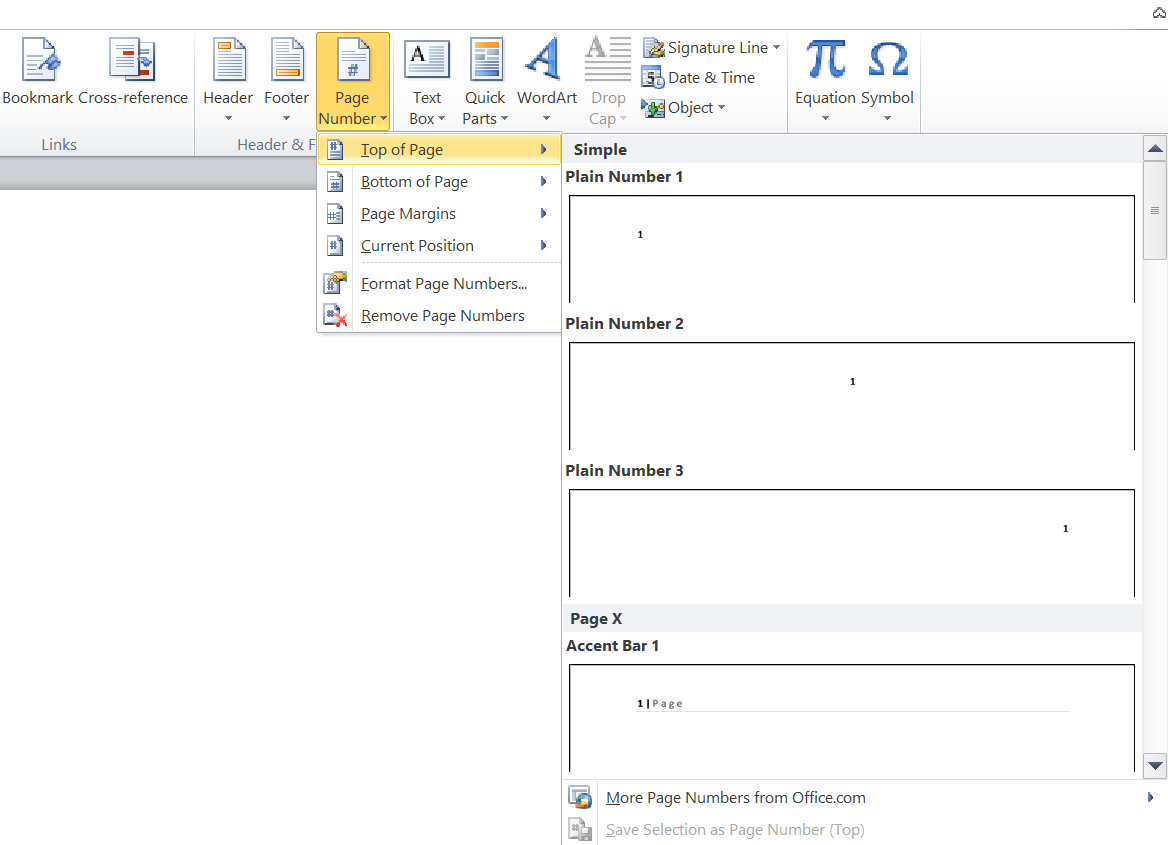Screen dimensions: 1168x845
Task: Click the Save Selection as Page Number icon
Action: [x=580, y=829]
